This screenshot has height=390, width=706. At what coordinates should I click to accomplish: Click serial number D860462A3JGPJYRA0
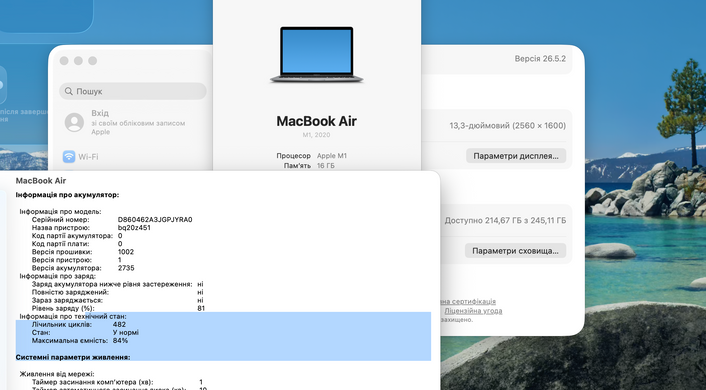pyautogui.click(x=155, y=220)
